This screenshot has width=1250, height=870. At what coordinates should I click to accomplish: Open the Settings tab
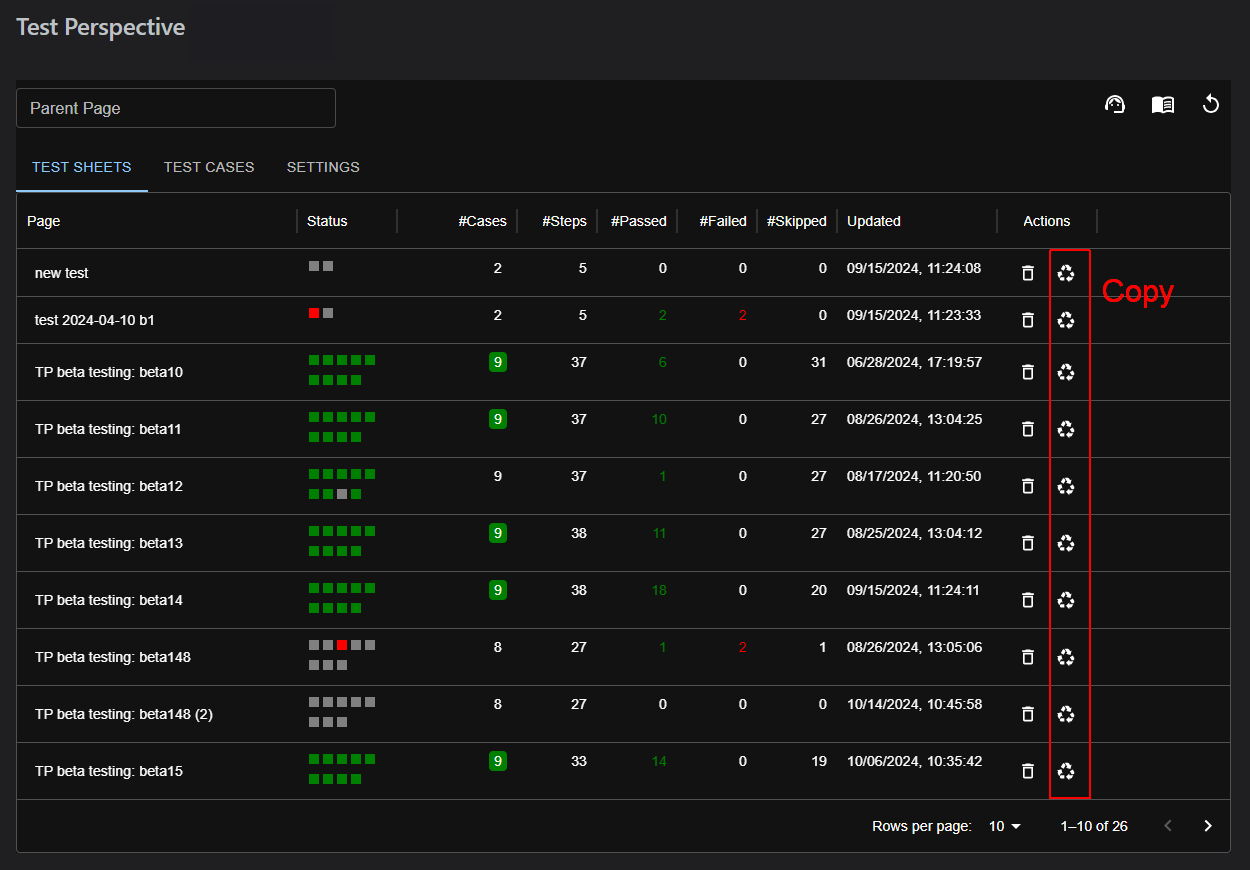(323, 167)
